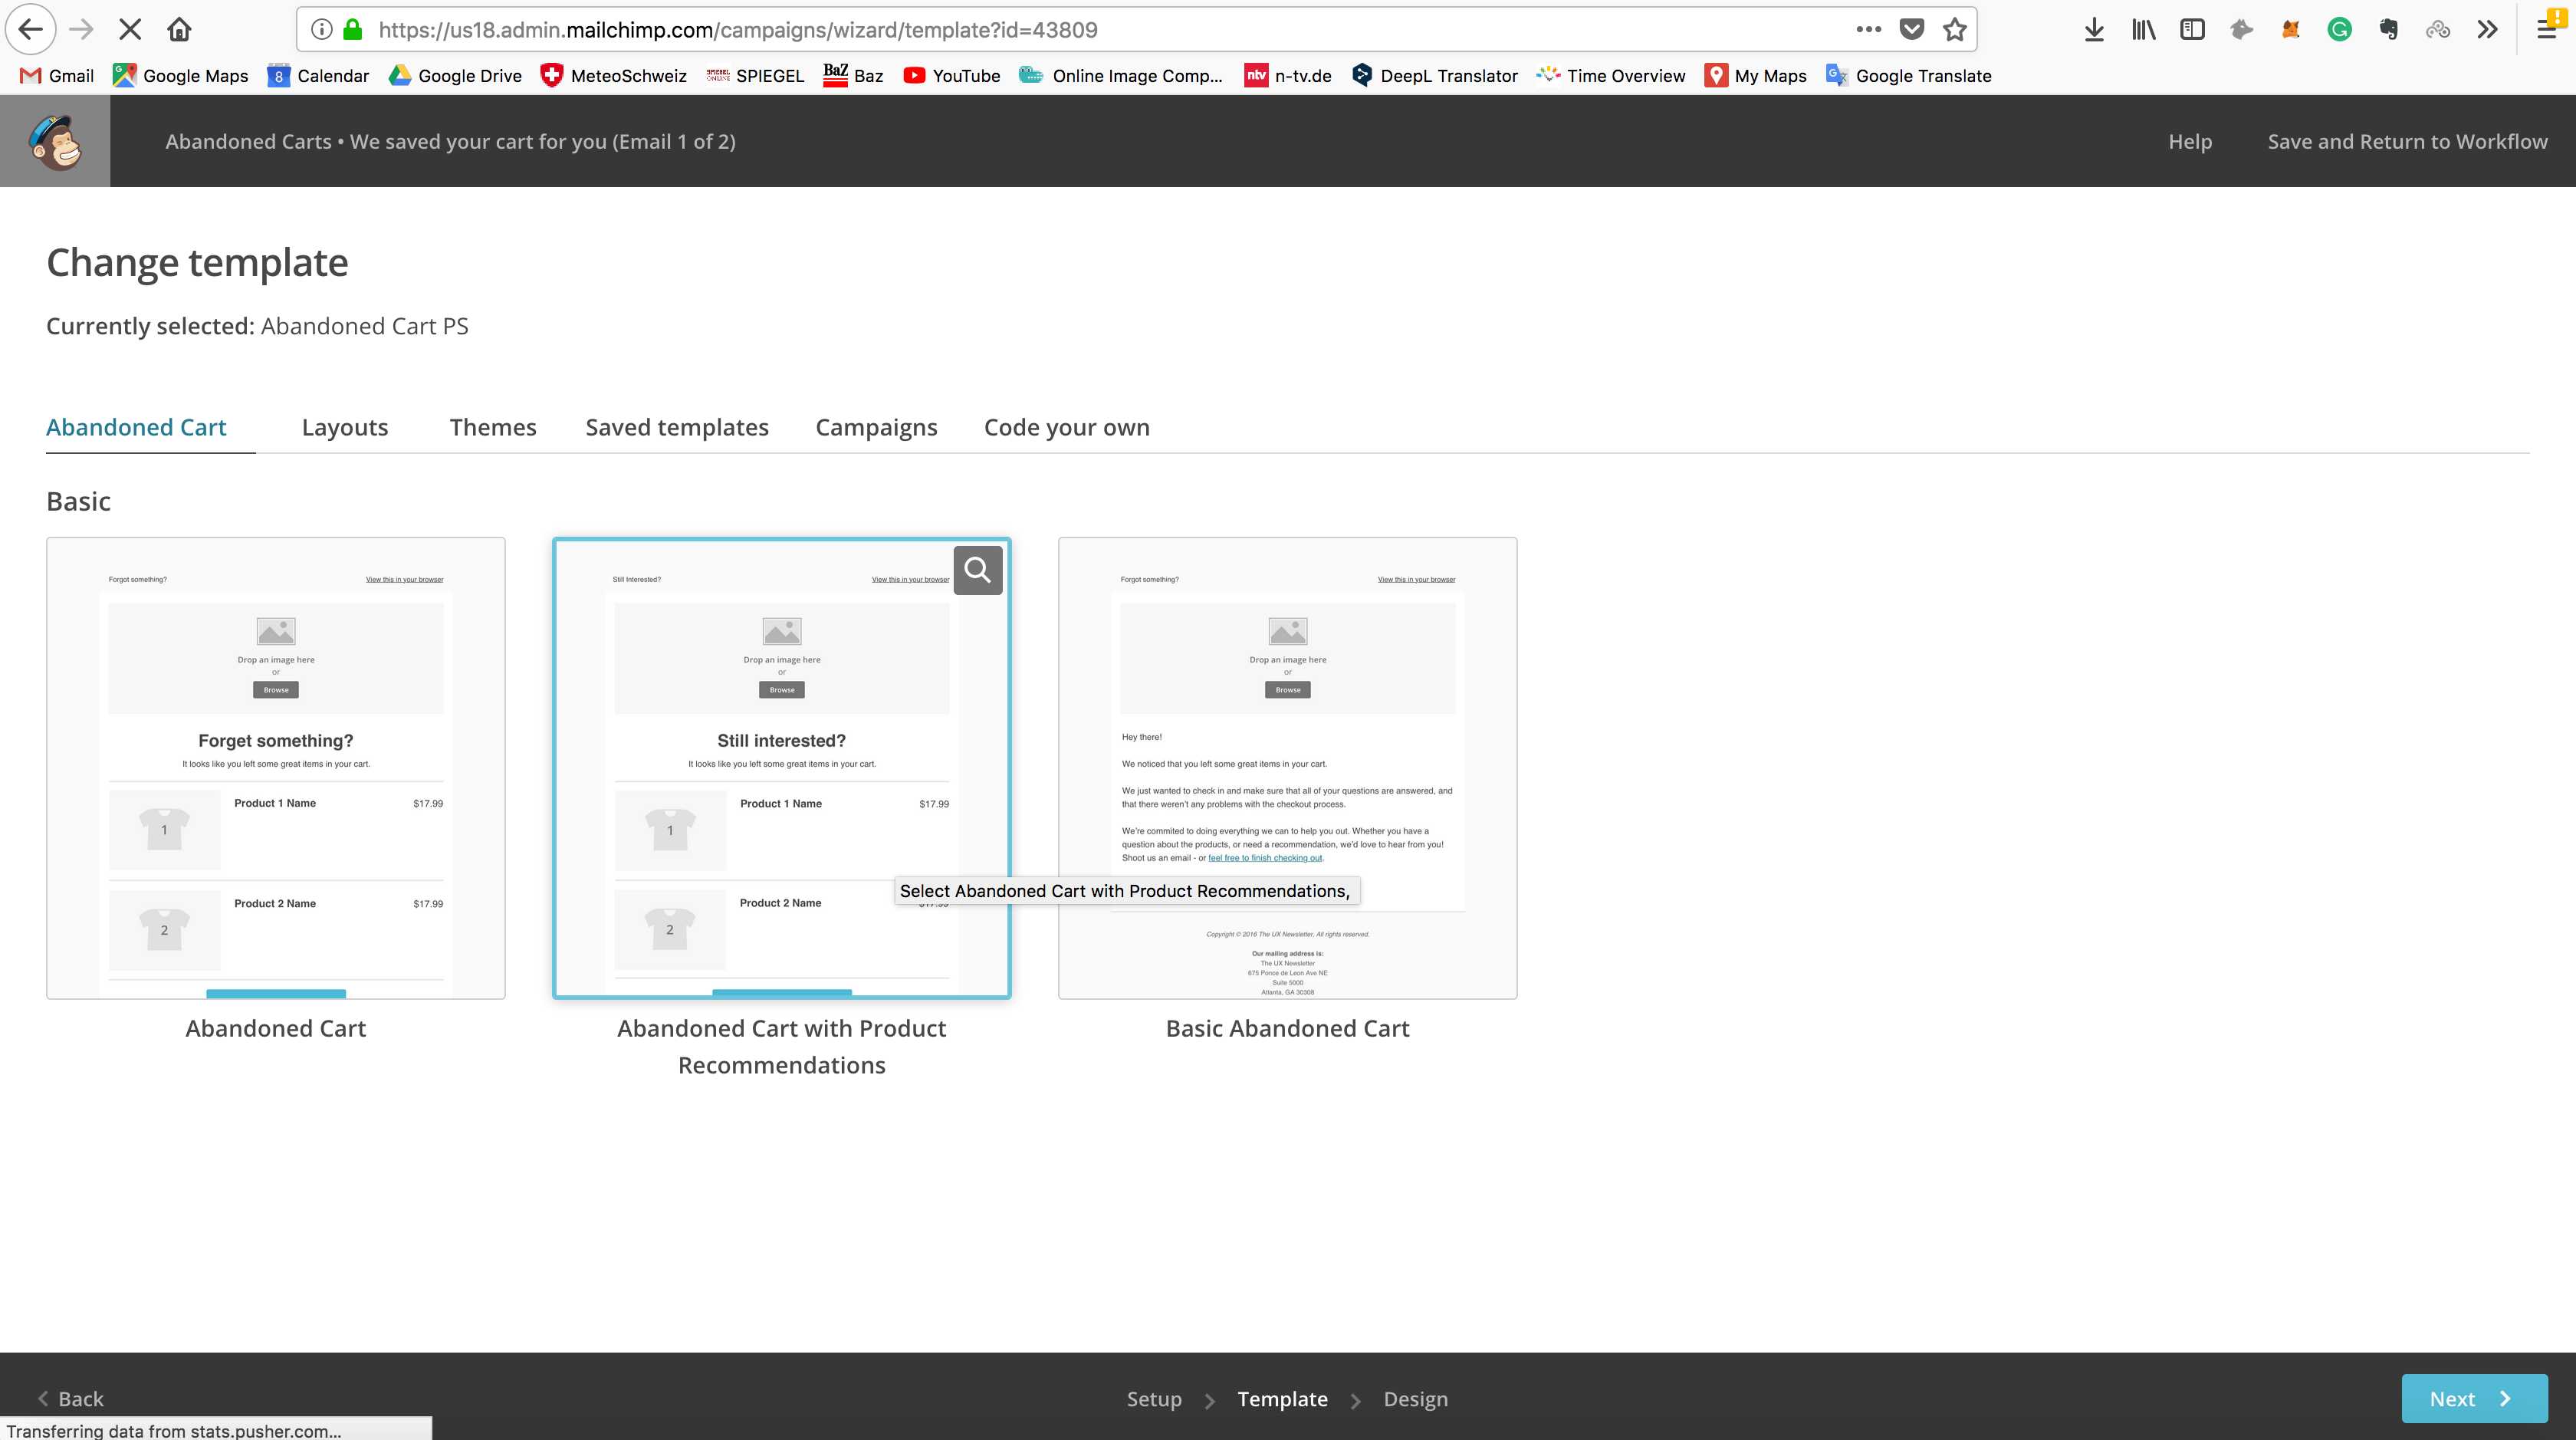This screenshot has width=2576, height=1440.
Task: Open page actions three-dots menu
Action: coord(1868,29)
